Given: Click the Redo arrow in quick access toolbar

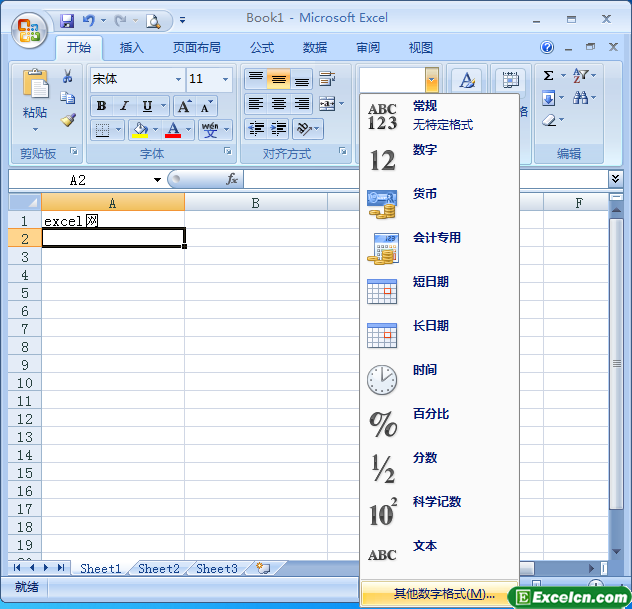Looking at the screenshot, I should (x=120, y=20).
